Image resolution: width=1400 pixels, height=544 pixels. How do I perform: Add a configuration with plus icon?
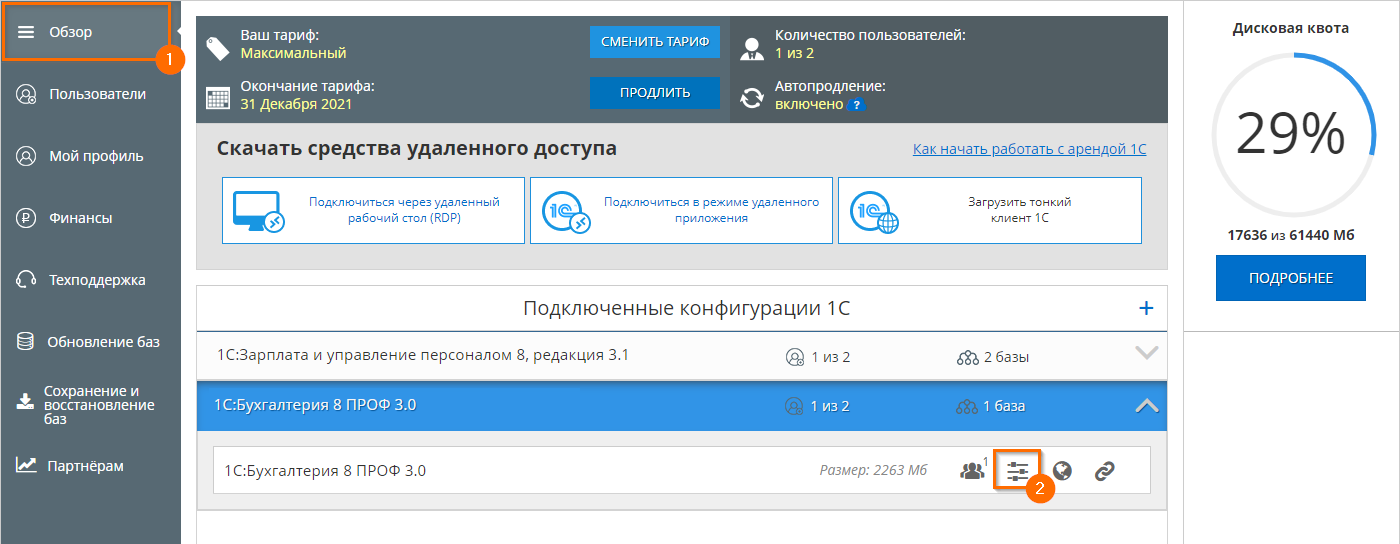1146,308
